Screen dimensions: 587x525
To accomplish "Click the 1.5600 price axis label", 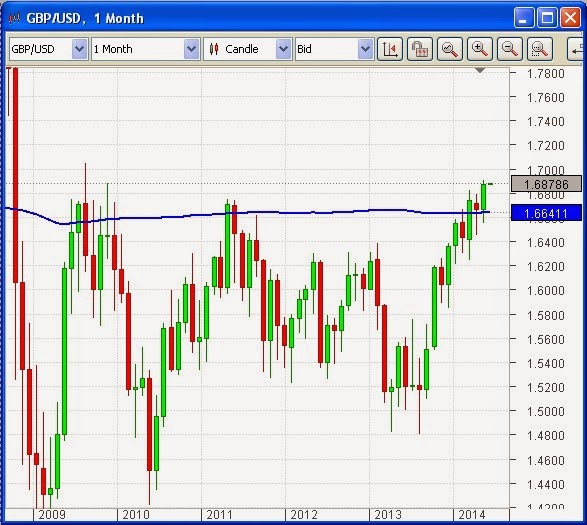I will (545, 339).
